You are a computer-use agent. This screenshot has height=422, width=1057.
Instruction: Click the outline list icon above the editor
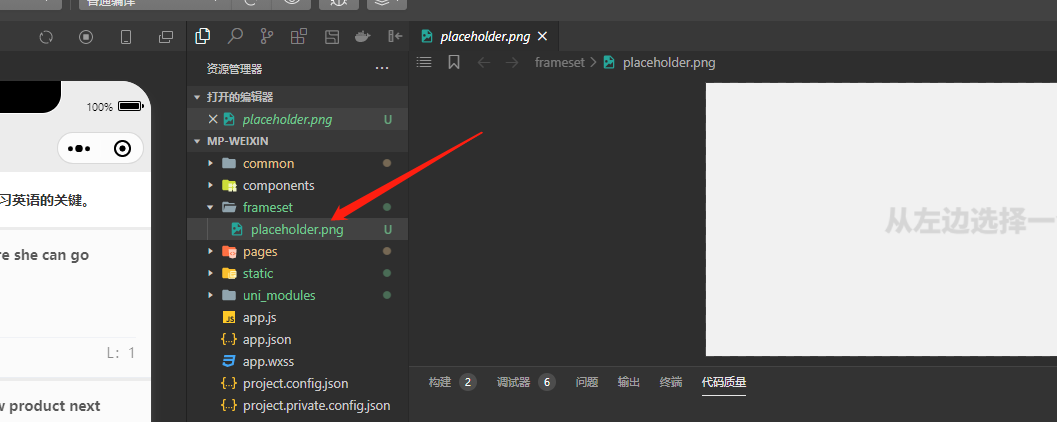point(423,62)
